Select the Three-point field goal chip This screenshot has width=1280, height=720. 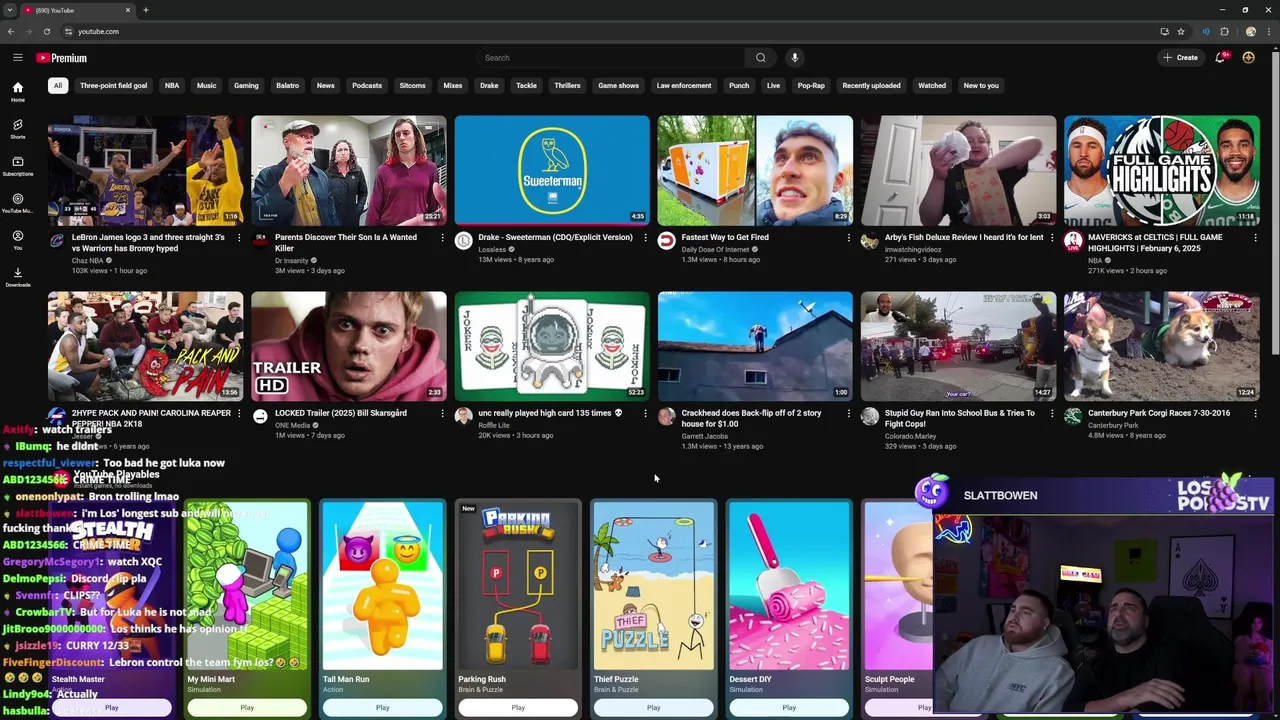[113, 86]
